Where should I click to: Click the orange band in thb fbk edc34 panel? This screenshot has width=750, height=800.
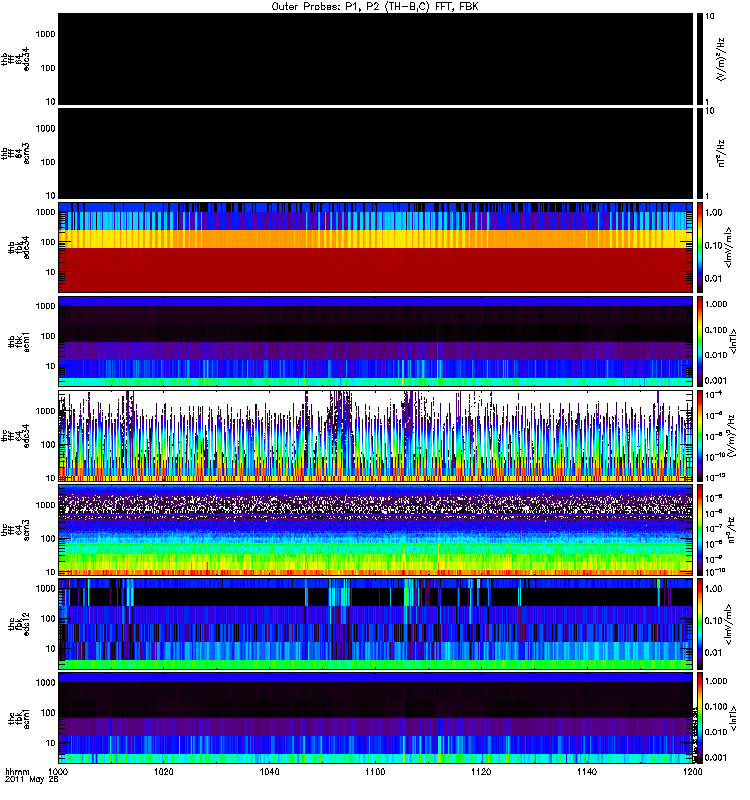[x=375, y=239]
